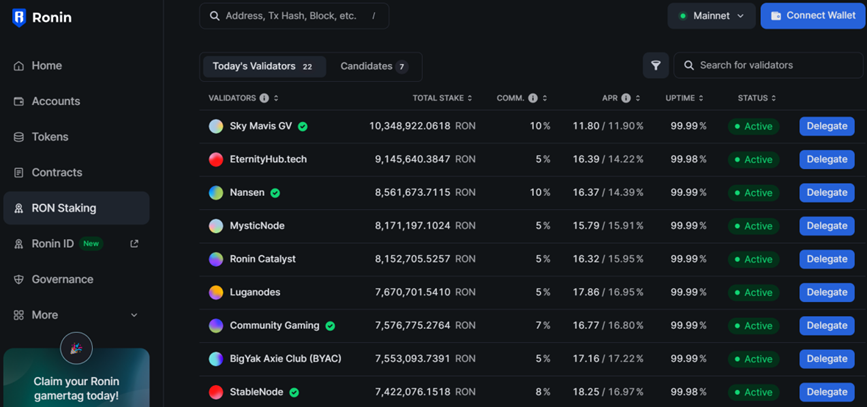Click the verified badge next to Nansen
867x407 pixels.
click(275, 193)
